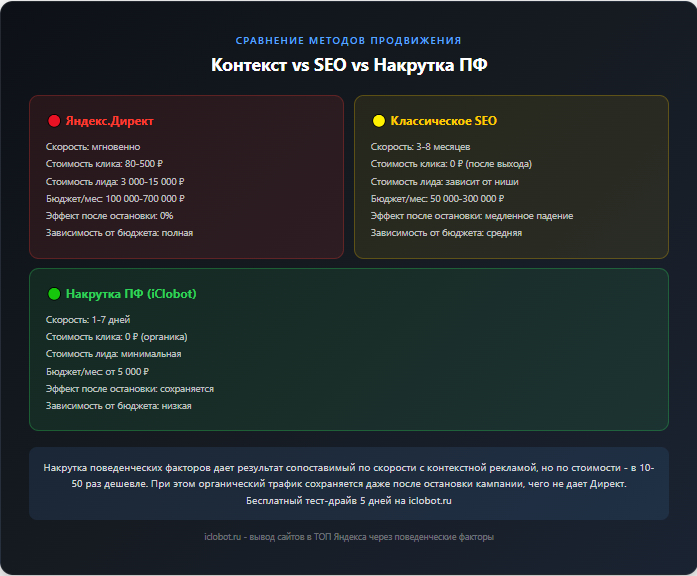
Task: Click Зависимость от бюджета: низкая
Action: 119,406
